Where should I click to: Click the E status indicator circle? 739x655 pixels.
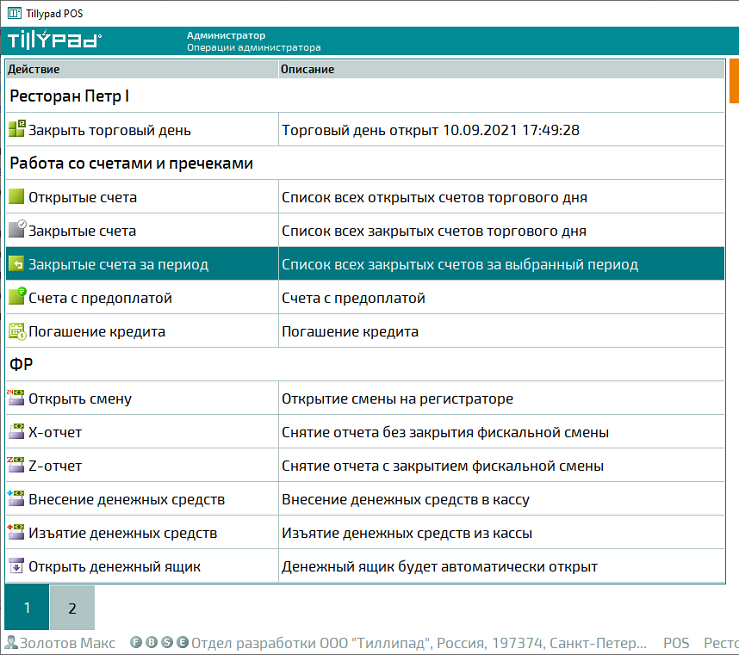[x=182, y=642]
